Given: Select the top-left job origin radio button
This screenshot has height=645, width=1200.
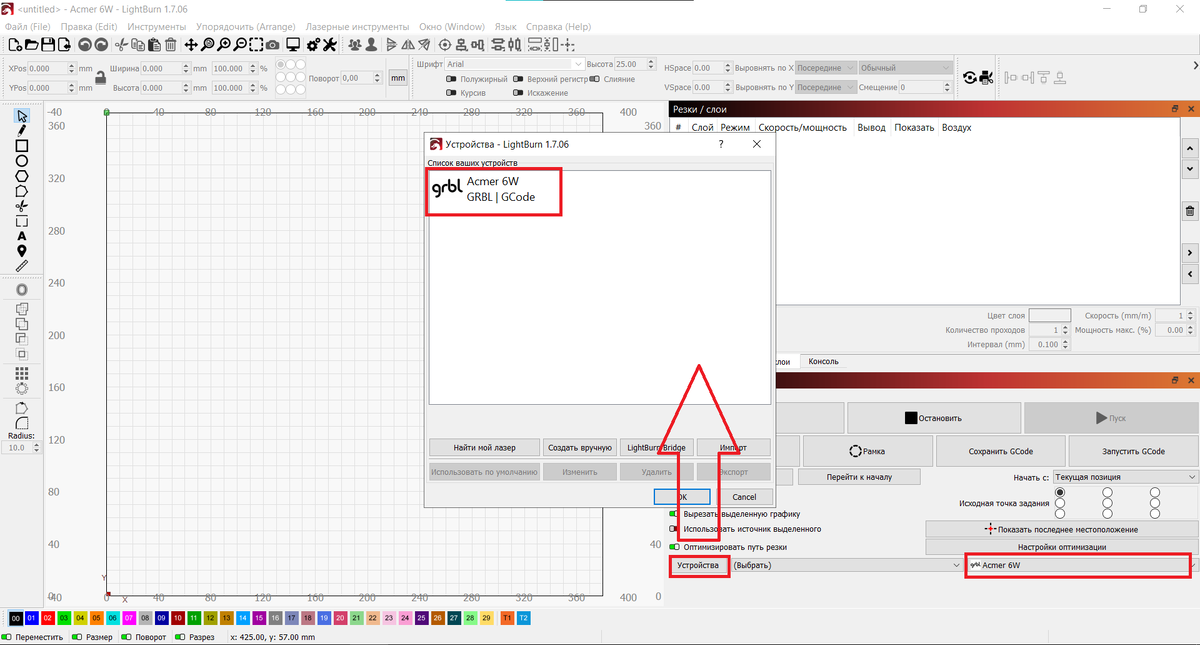Looking at the screenshot, I should pos(1060,493).
